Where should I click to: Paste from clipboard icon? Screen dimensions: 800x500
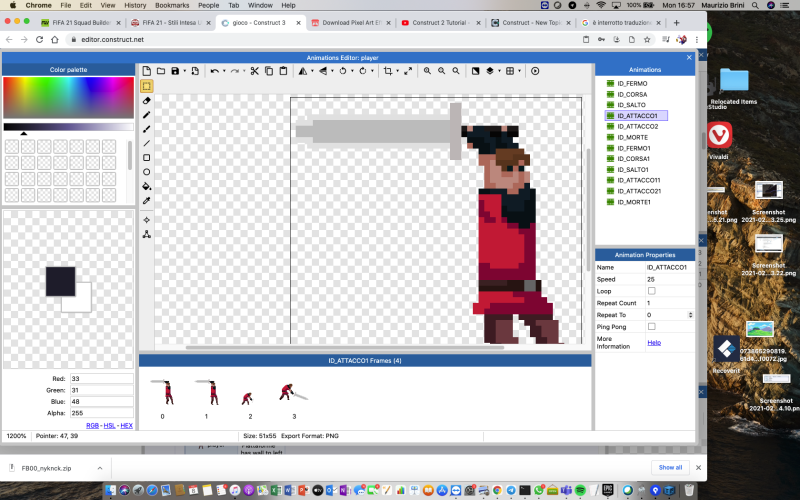coord(283,71)
